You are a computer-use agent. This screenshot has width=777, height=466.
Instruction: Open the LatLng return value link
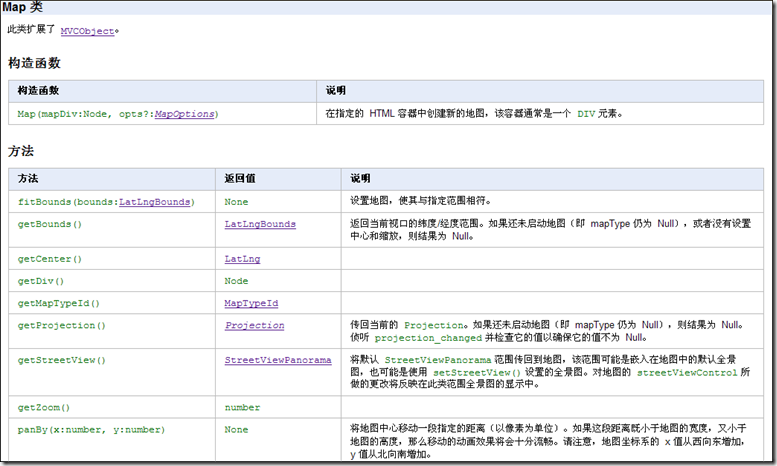click(x=242, y=259)
